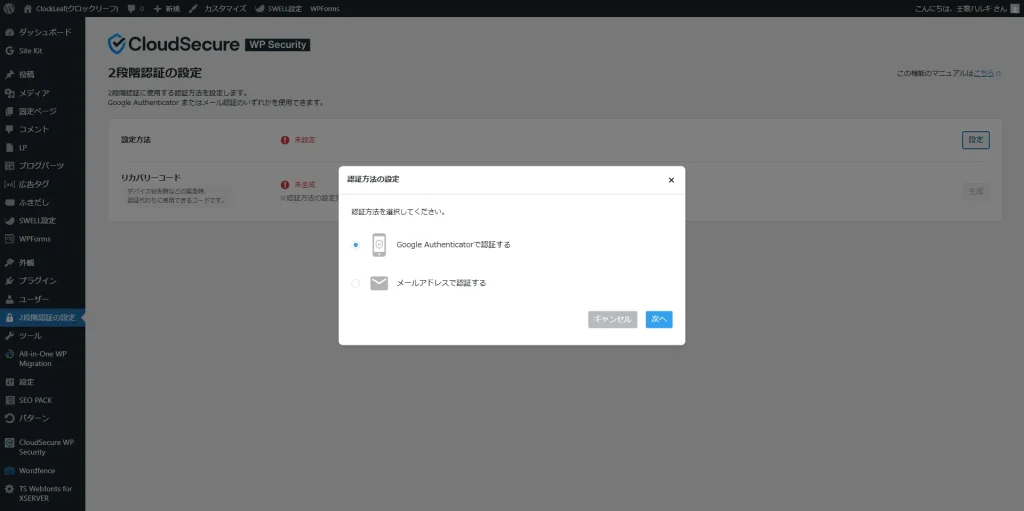This screenshot has height=511, width=1024.
Task: Close the 認証方法の設定 dialog
Action: (671, 180)
